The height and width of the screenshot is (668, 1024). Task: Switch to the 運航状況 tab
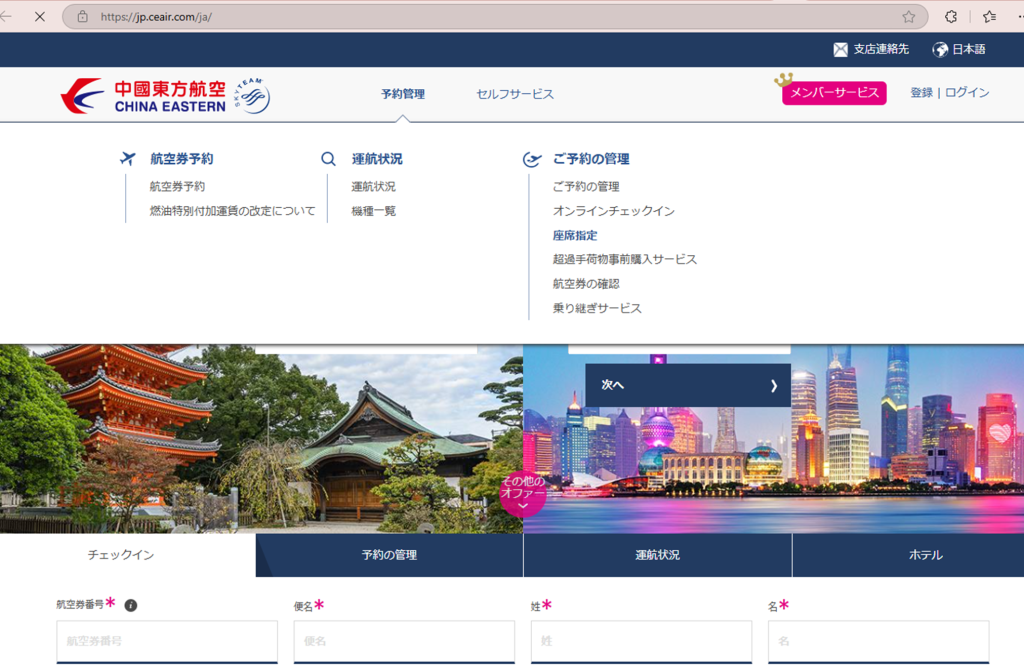tap(657, 555)
